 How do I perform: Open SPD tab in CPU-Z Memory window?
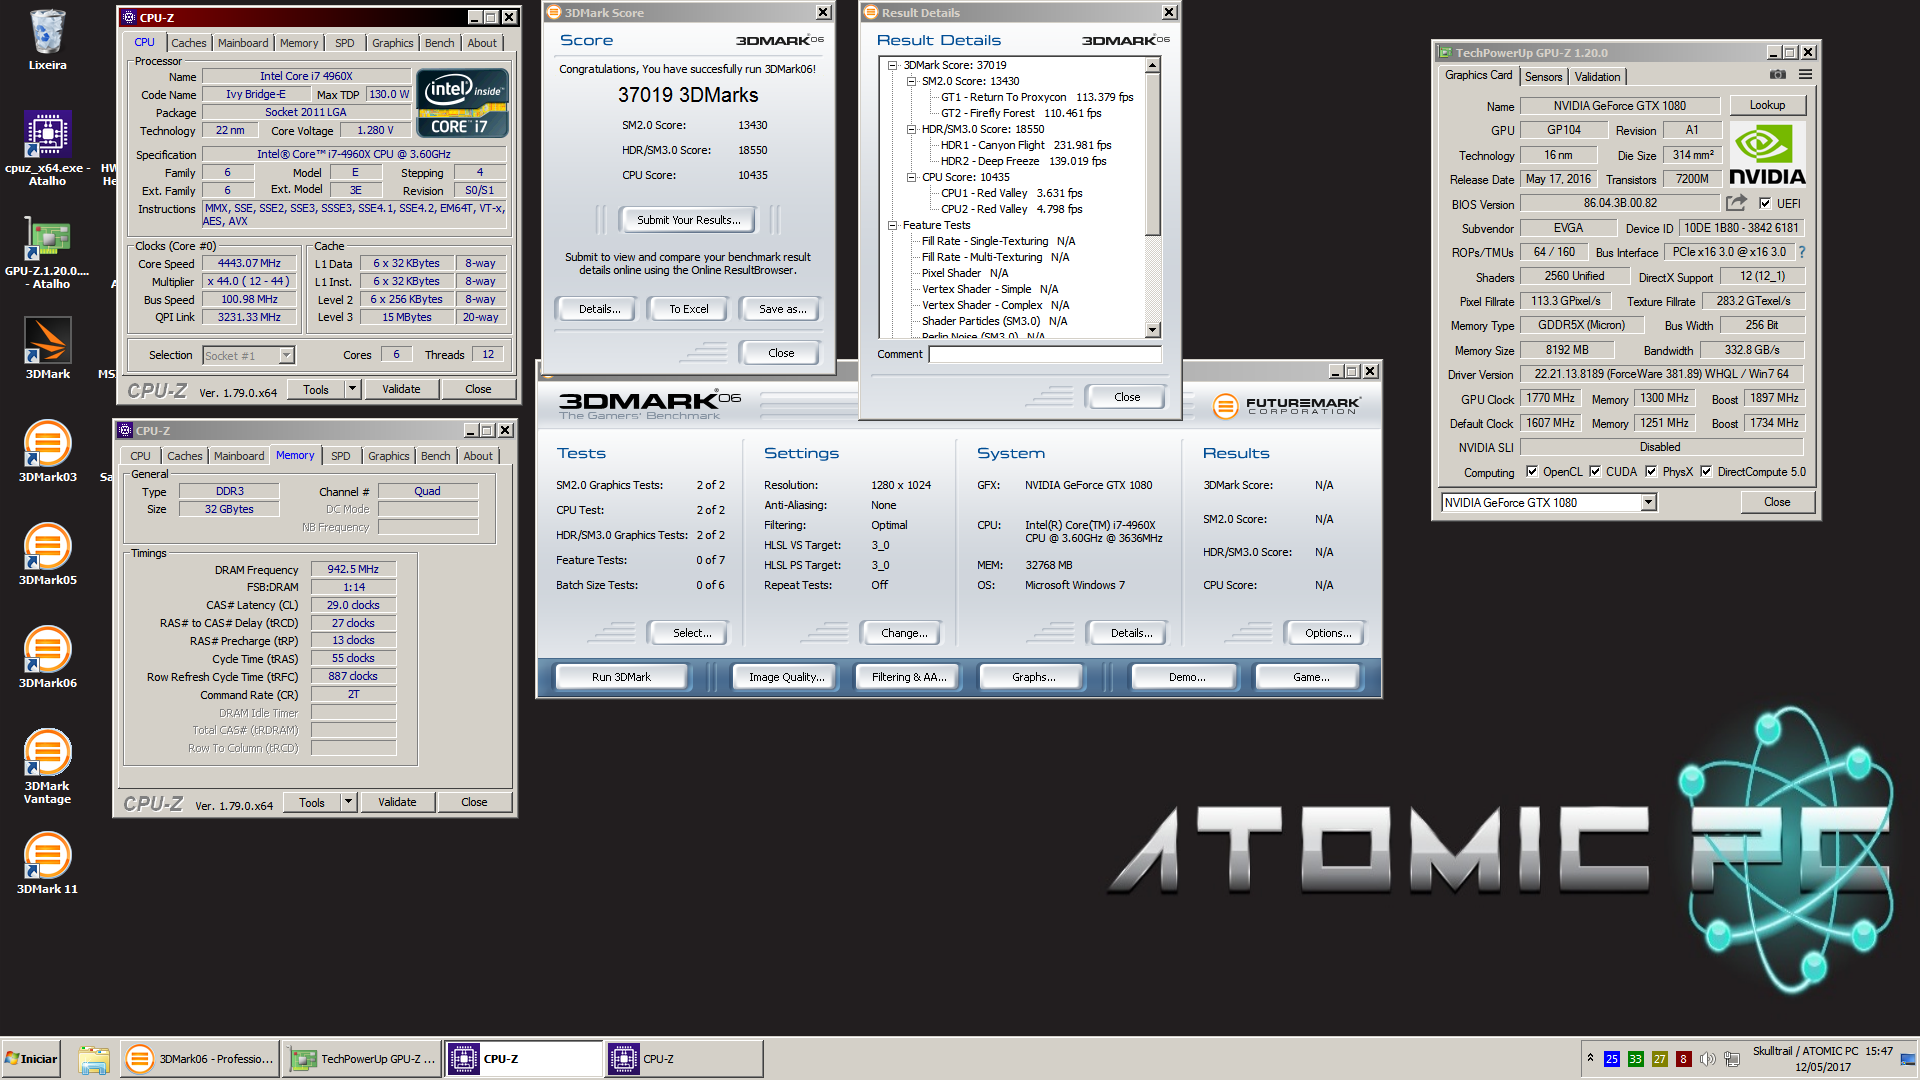[x=341, y=456]
